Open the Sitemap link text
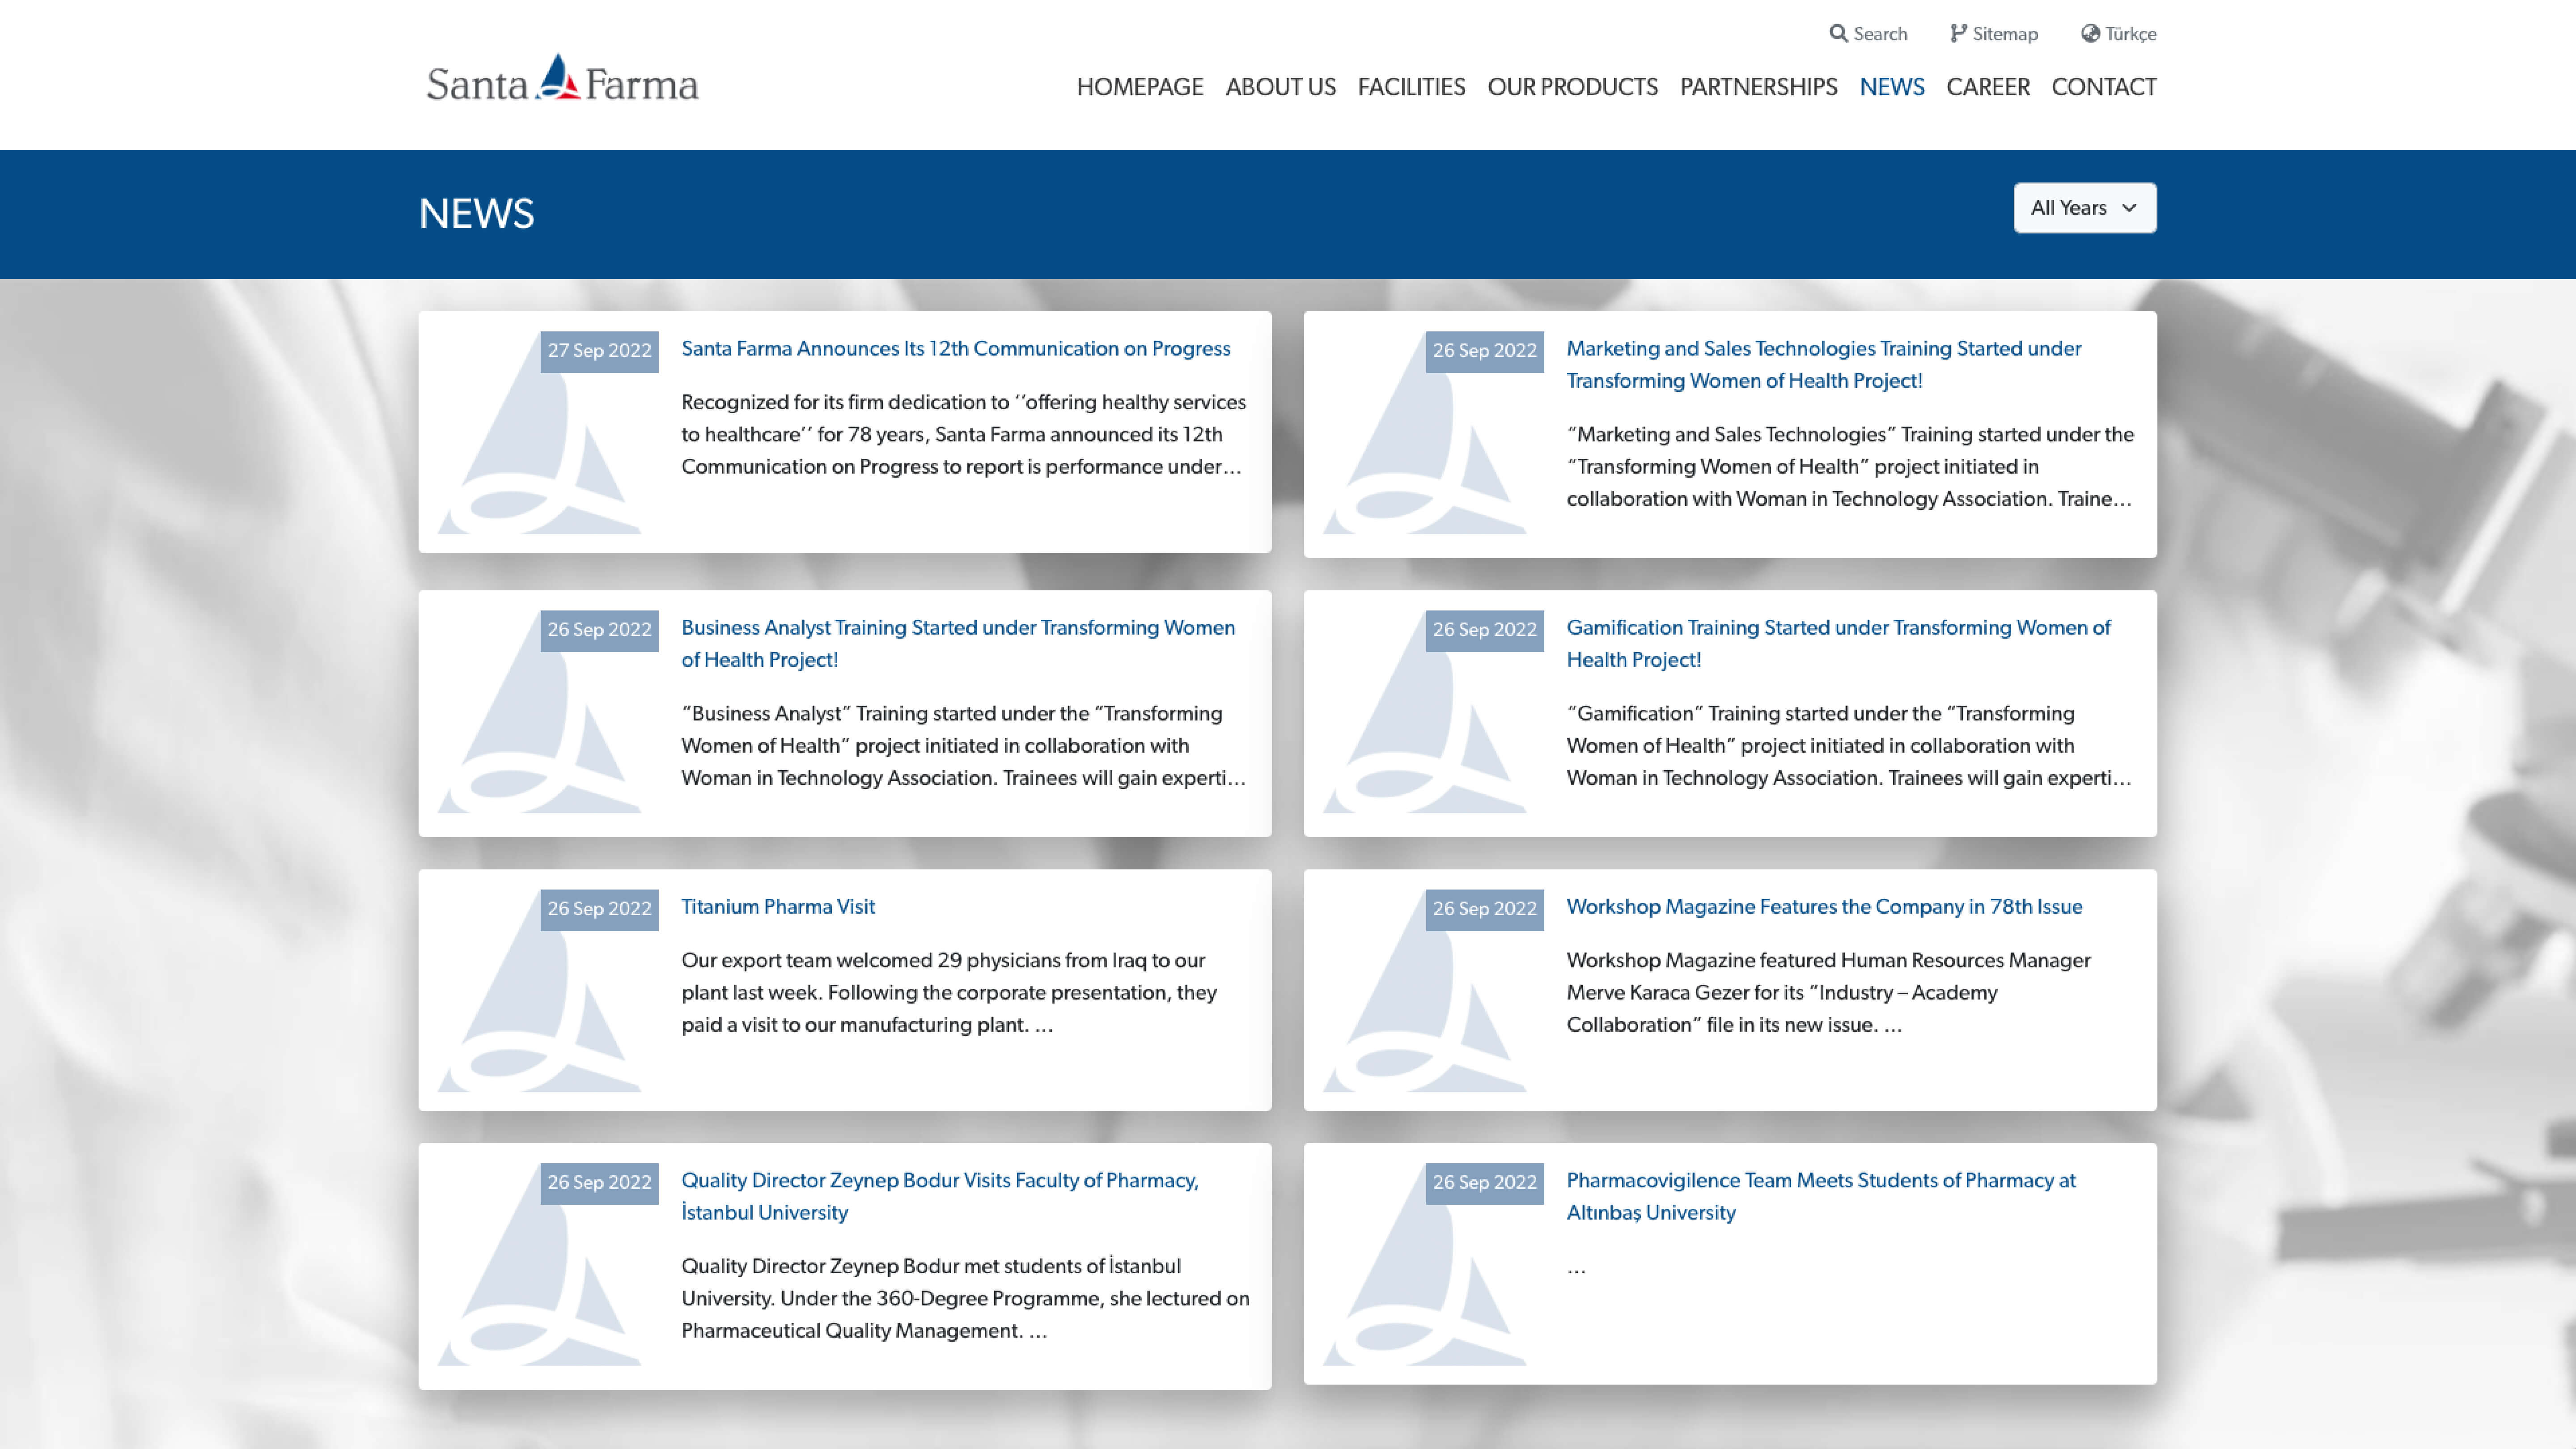This screenshot has width=2576, height=1449. point(2005,34)
